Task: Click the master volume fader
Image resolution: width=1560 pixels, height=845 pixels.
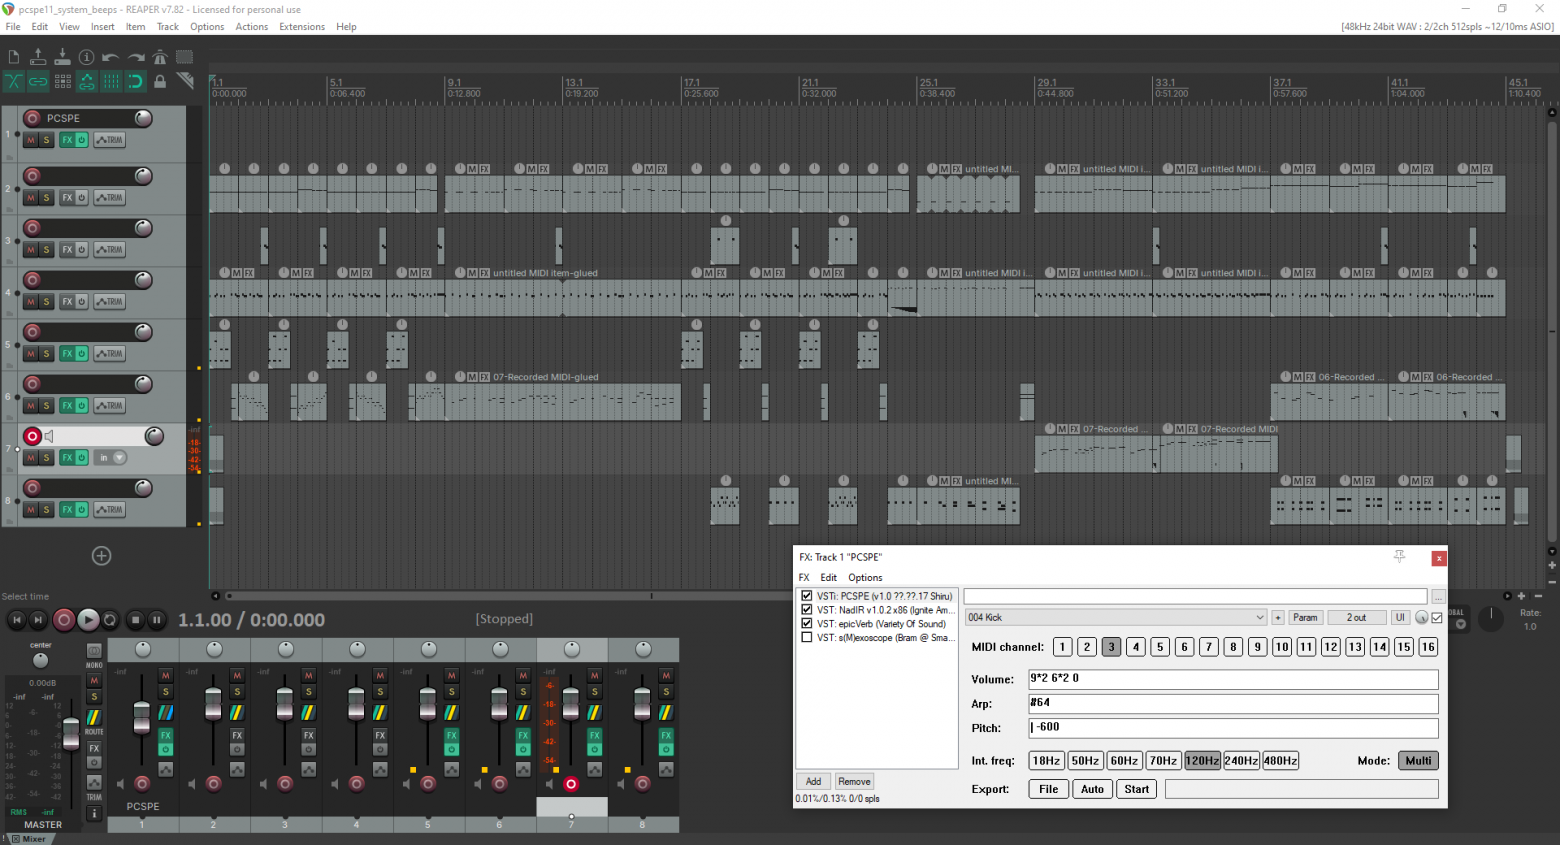Action: (x=71, y=734)
